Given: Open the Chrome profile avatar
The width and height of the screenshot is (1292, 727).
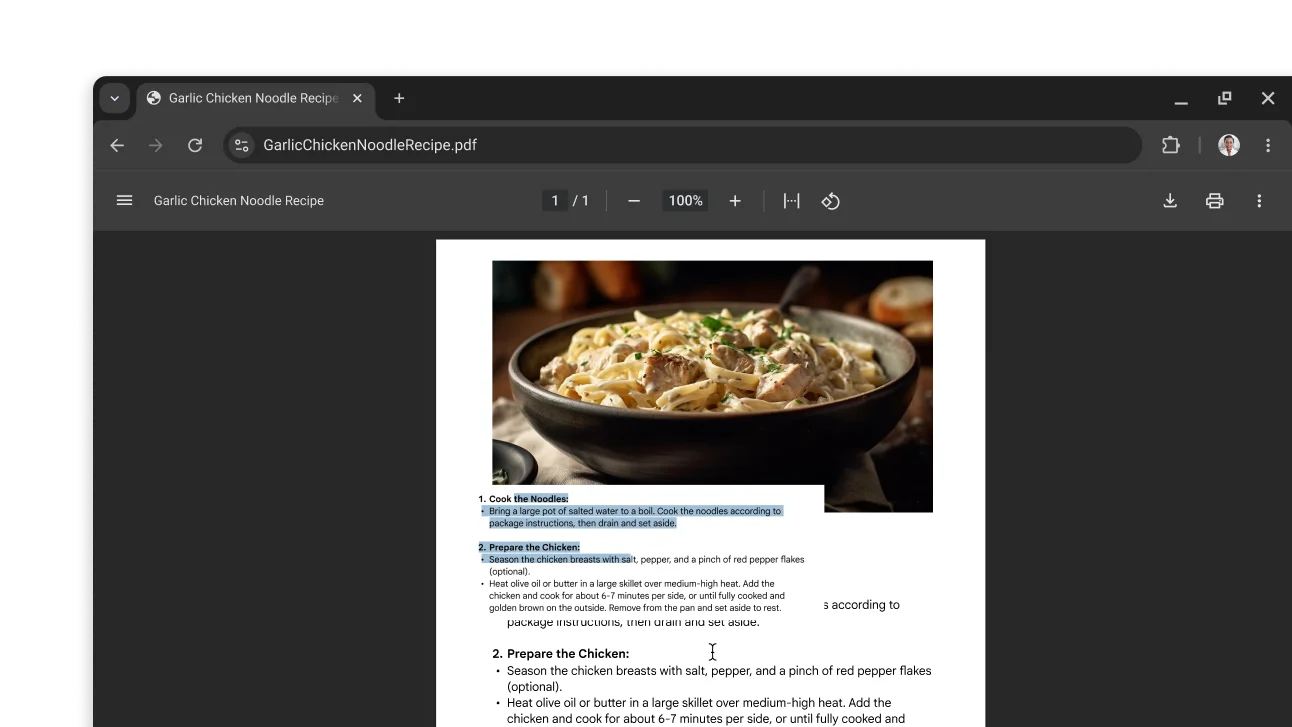Looking at the screenshot, I should [x=1228, y=145].
